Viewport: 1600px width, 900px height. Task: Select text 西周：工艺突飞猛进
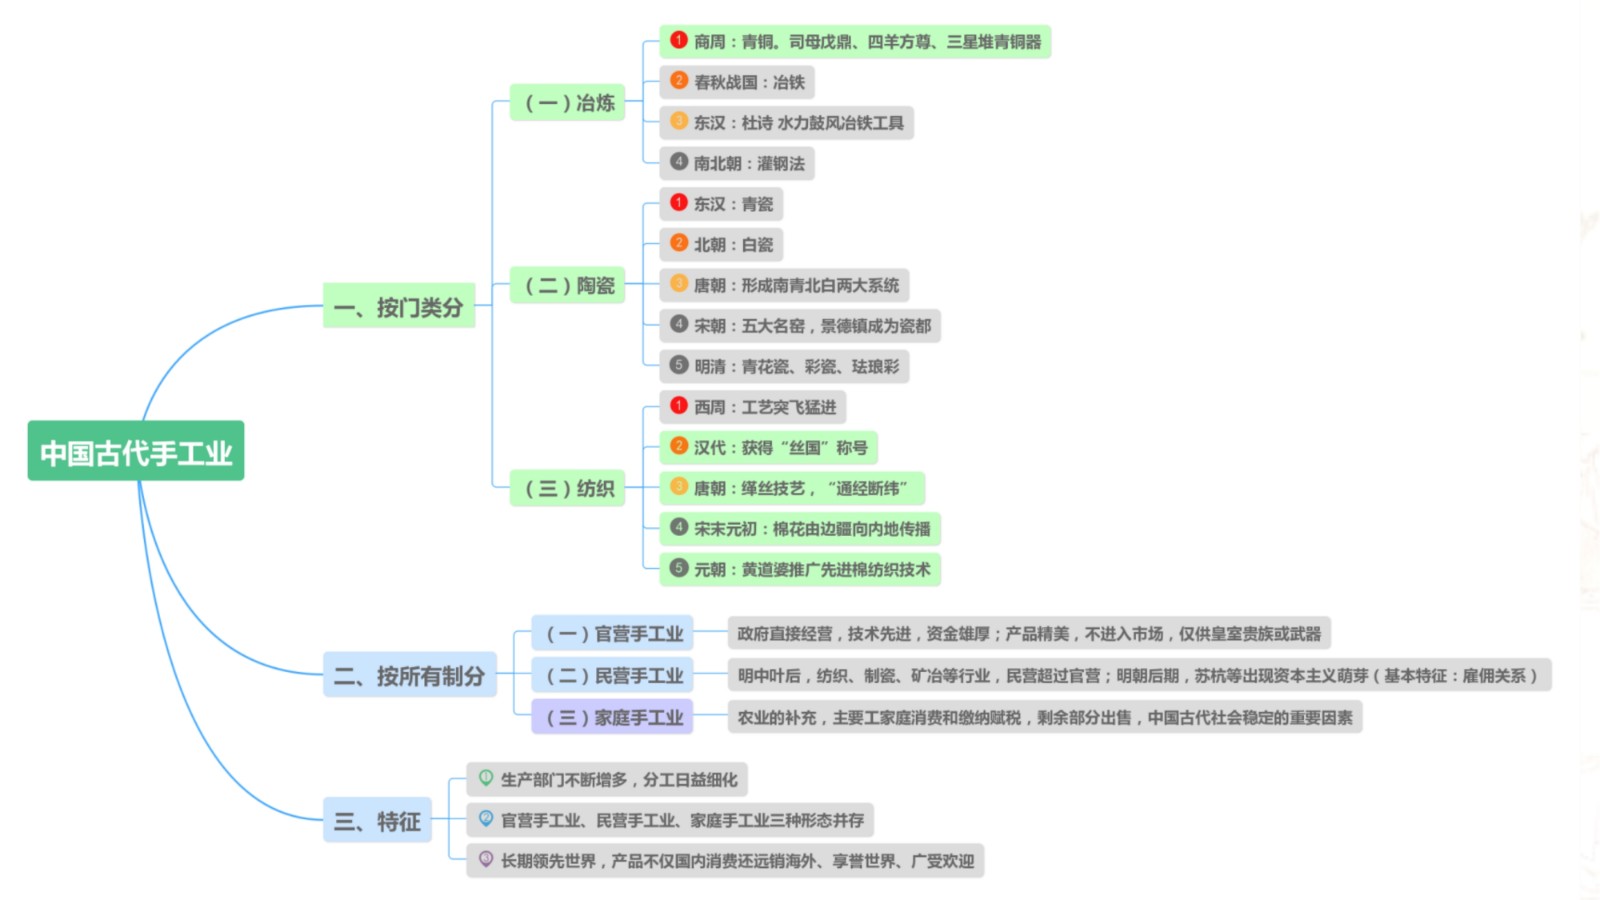pos(765,407)
